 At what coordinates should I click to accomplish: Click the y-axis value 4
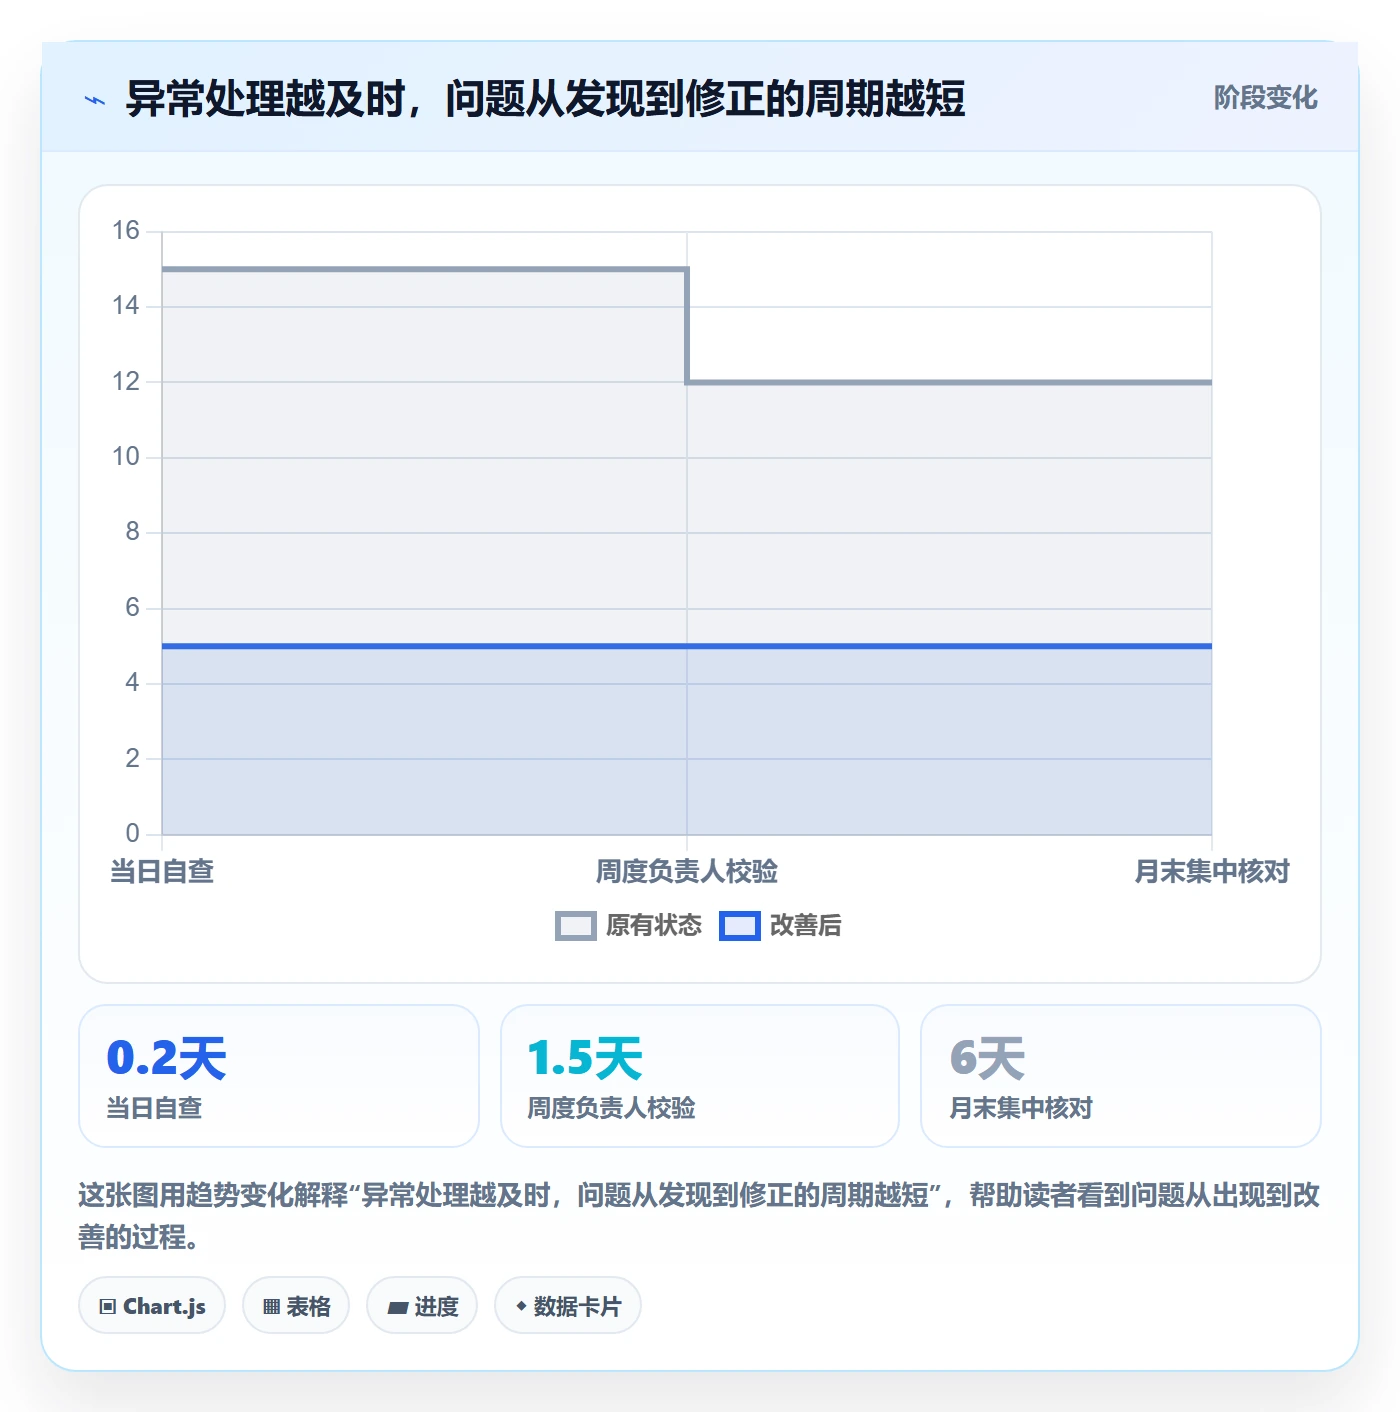[132, 683]
